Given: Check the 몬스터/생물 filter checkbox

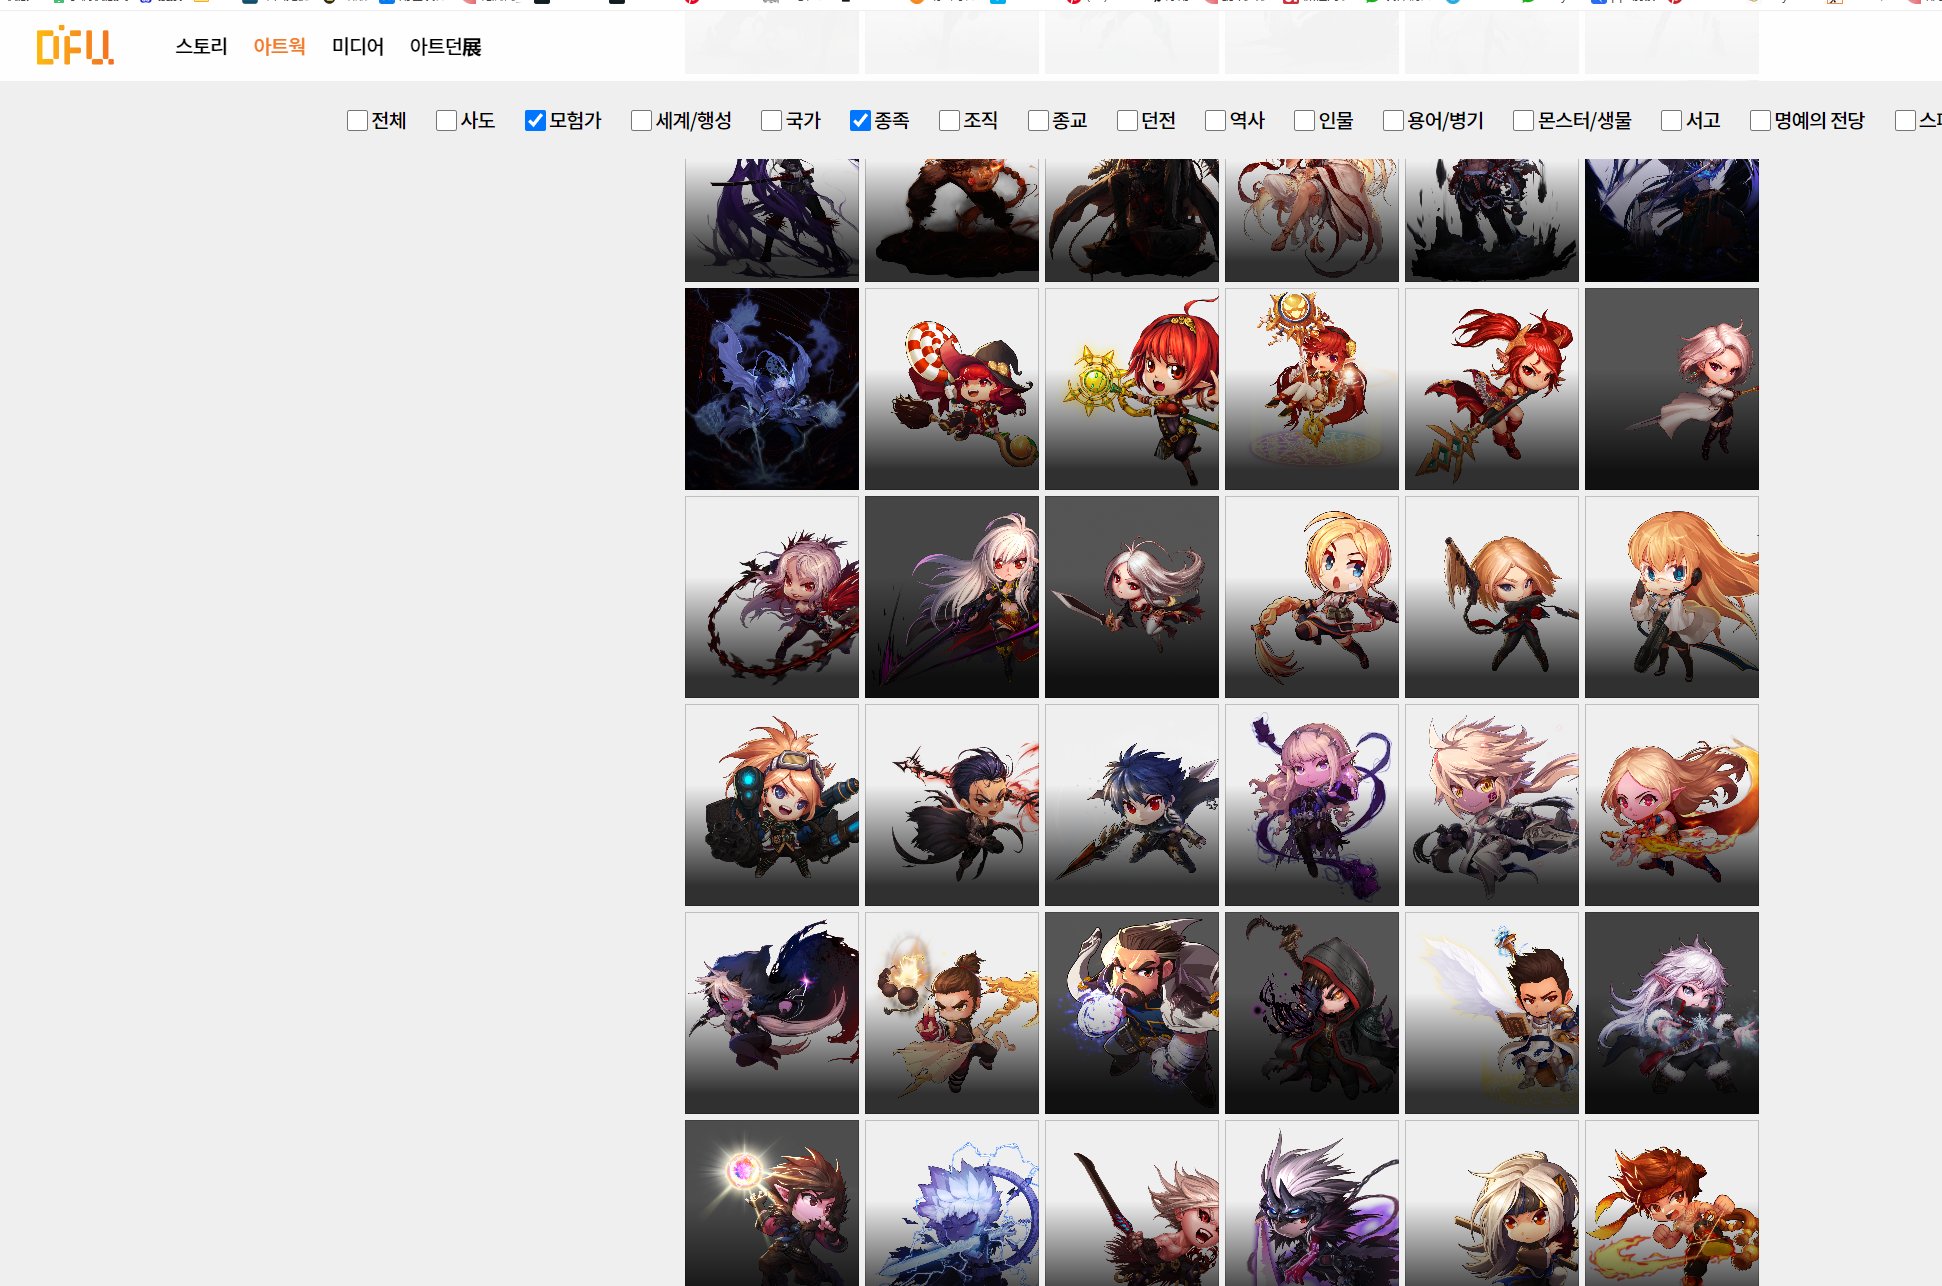Looking at the screenshot, I should 1523,121.
